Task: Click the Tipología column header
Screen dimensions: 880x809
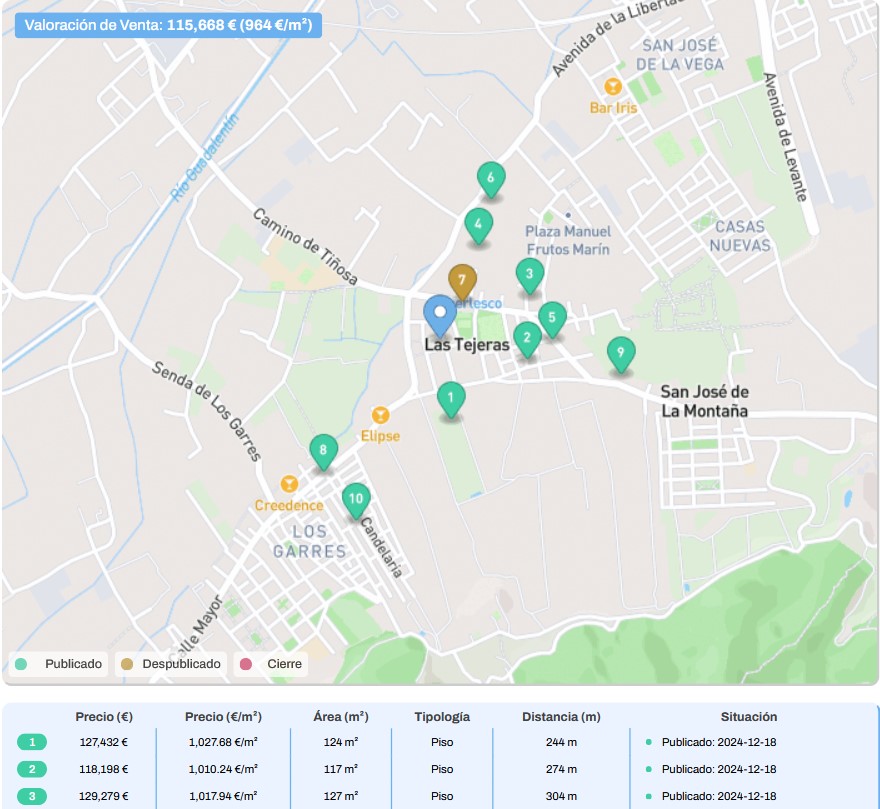Action: click(x=442, y=717)
